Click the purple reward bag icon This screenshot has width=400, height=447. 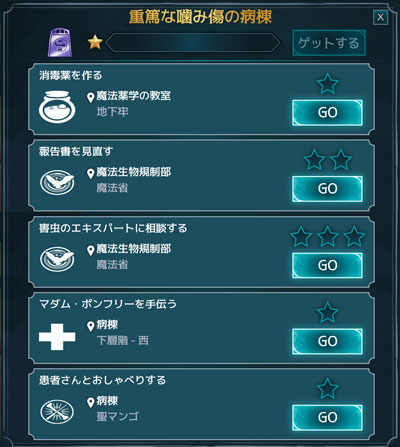pyautogui.click(x=60, y=43)
